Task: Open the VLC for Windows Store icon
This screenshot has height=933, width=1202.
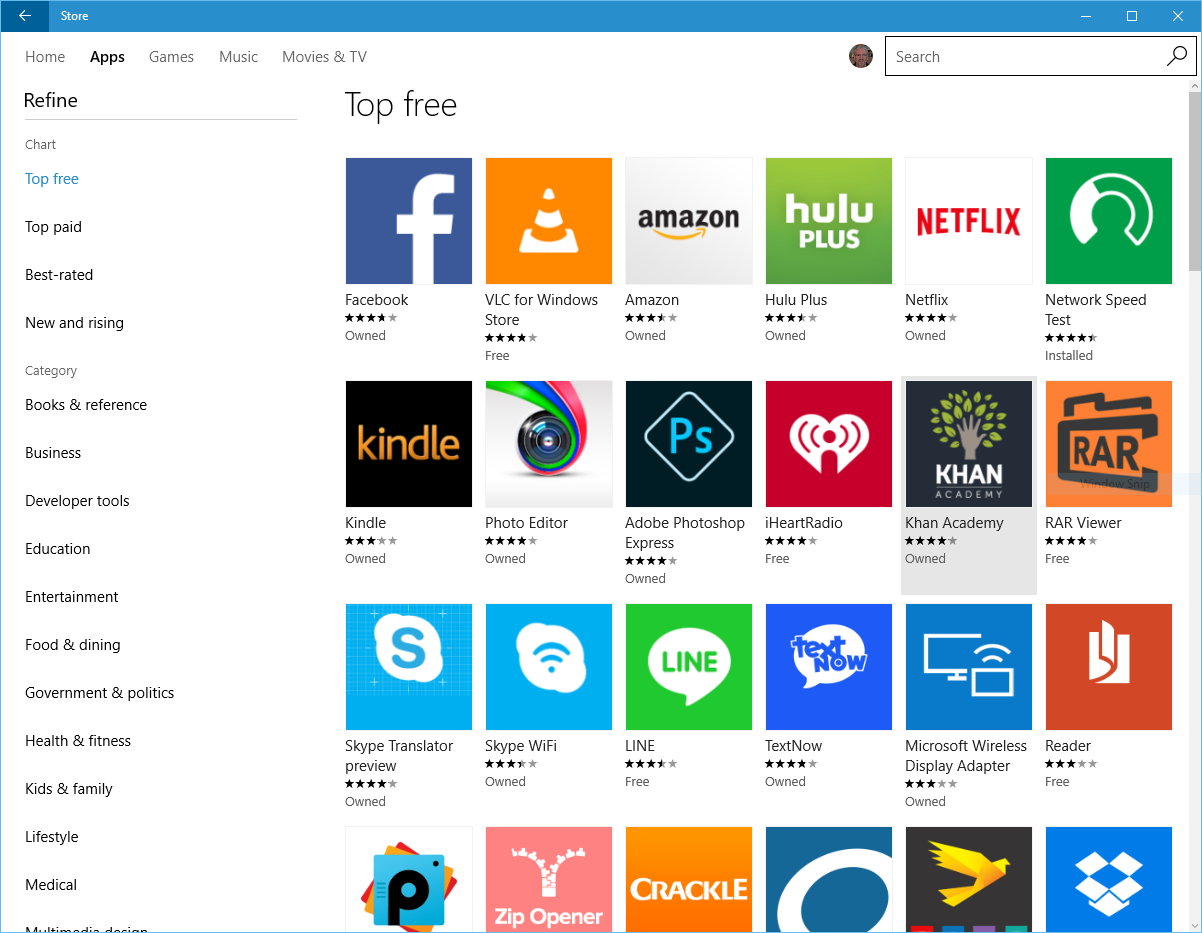Action: click(548, 221)
